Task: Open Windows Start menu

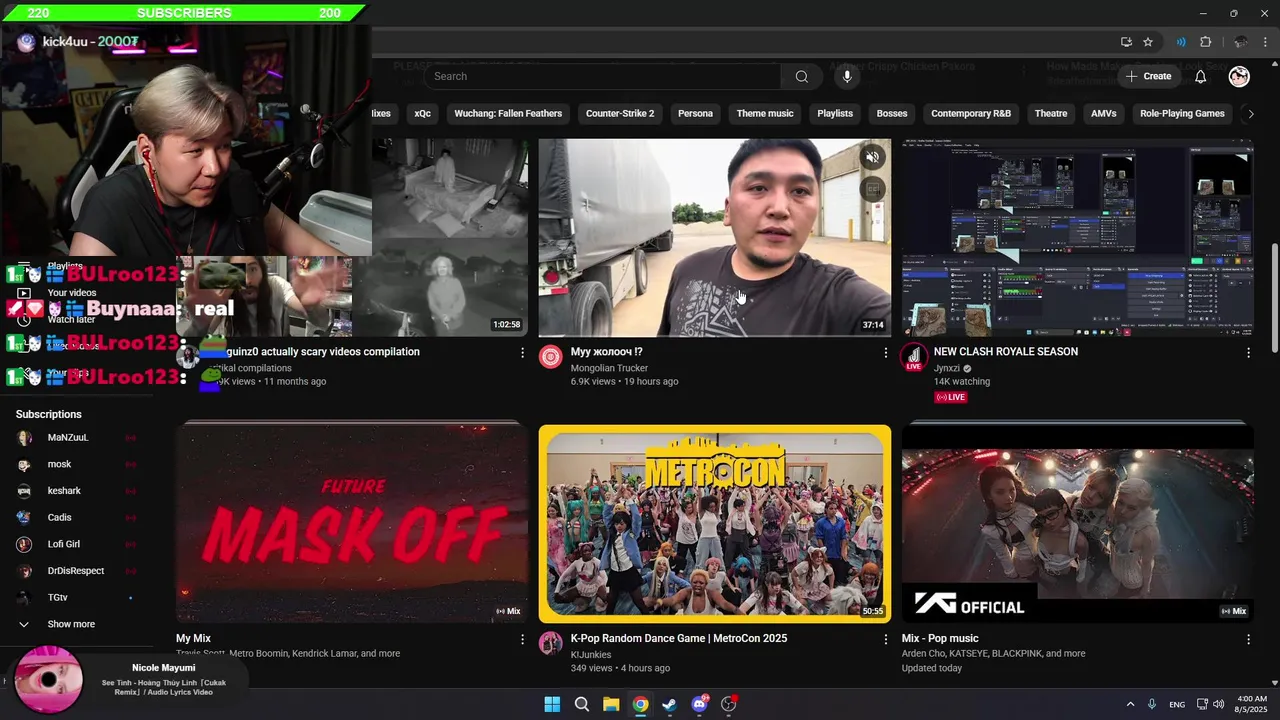Action: pos(552,704)
